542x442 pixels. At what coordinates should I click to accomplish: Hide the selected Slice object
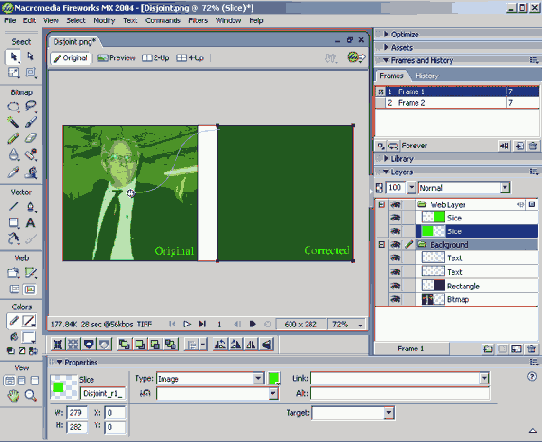point(395,231)
